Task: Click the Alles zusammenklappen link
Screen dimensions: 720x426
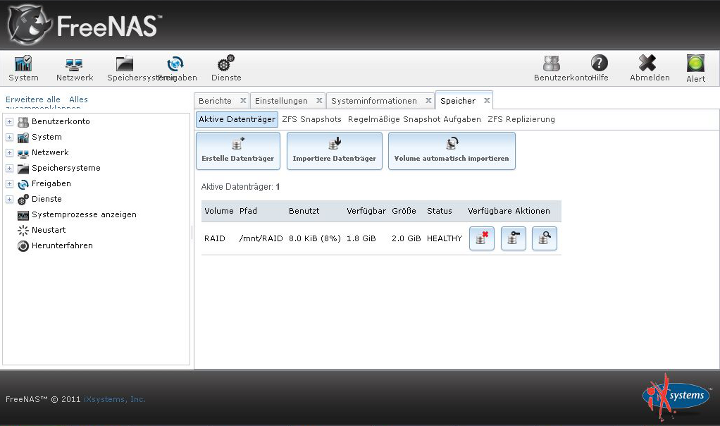Action: [x=79, y=100]
